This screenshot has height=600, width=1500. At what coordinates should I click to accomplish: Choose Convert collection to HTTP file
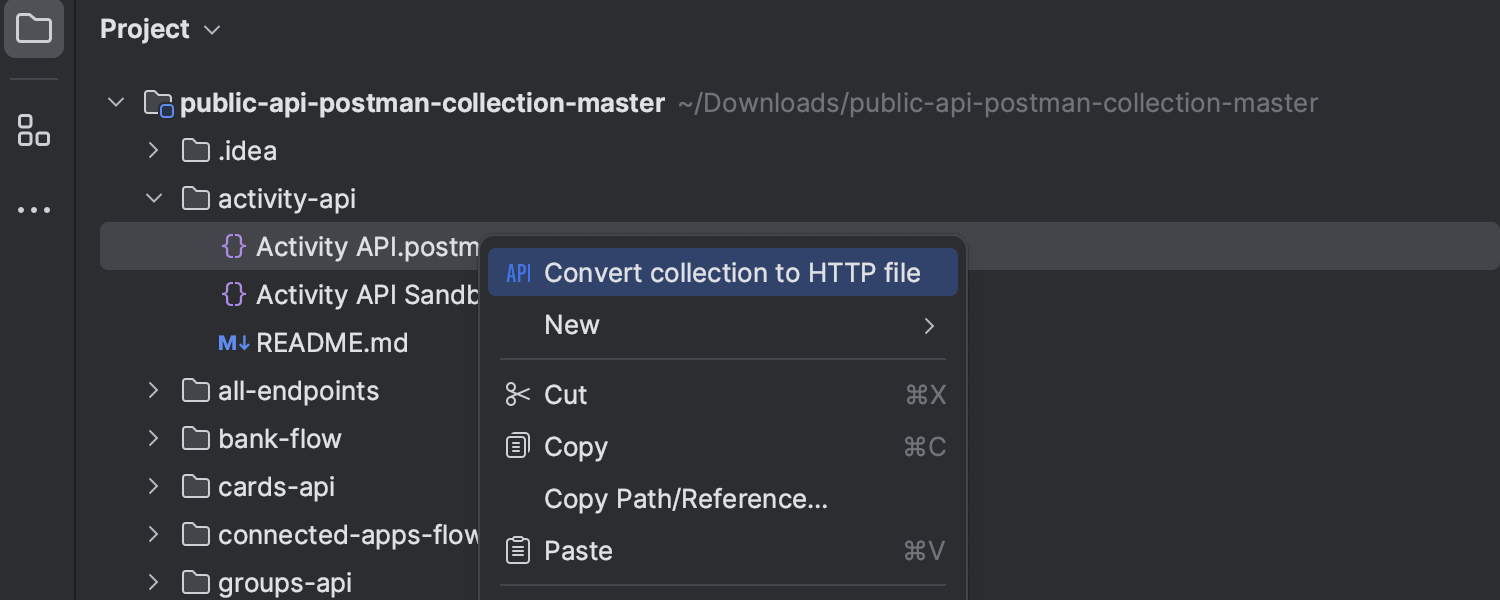tap(723, 273)
